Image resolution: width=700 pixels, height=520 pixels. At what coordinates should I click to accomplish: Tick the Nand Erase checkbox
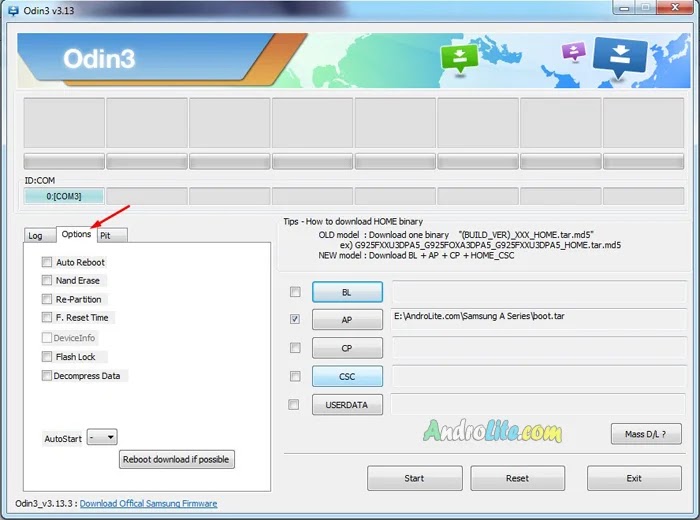click(x=46, y=280)
